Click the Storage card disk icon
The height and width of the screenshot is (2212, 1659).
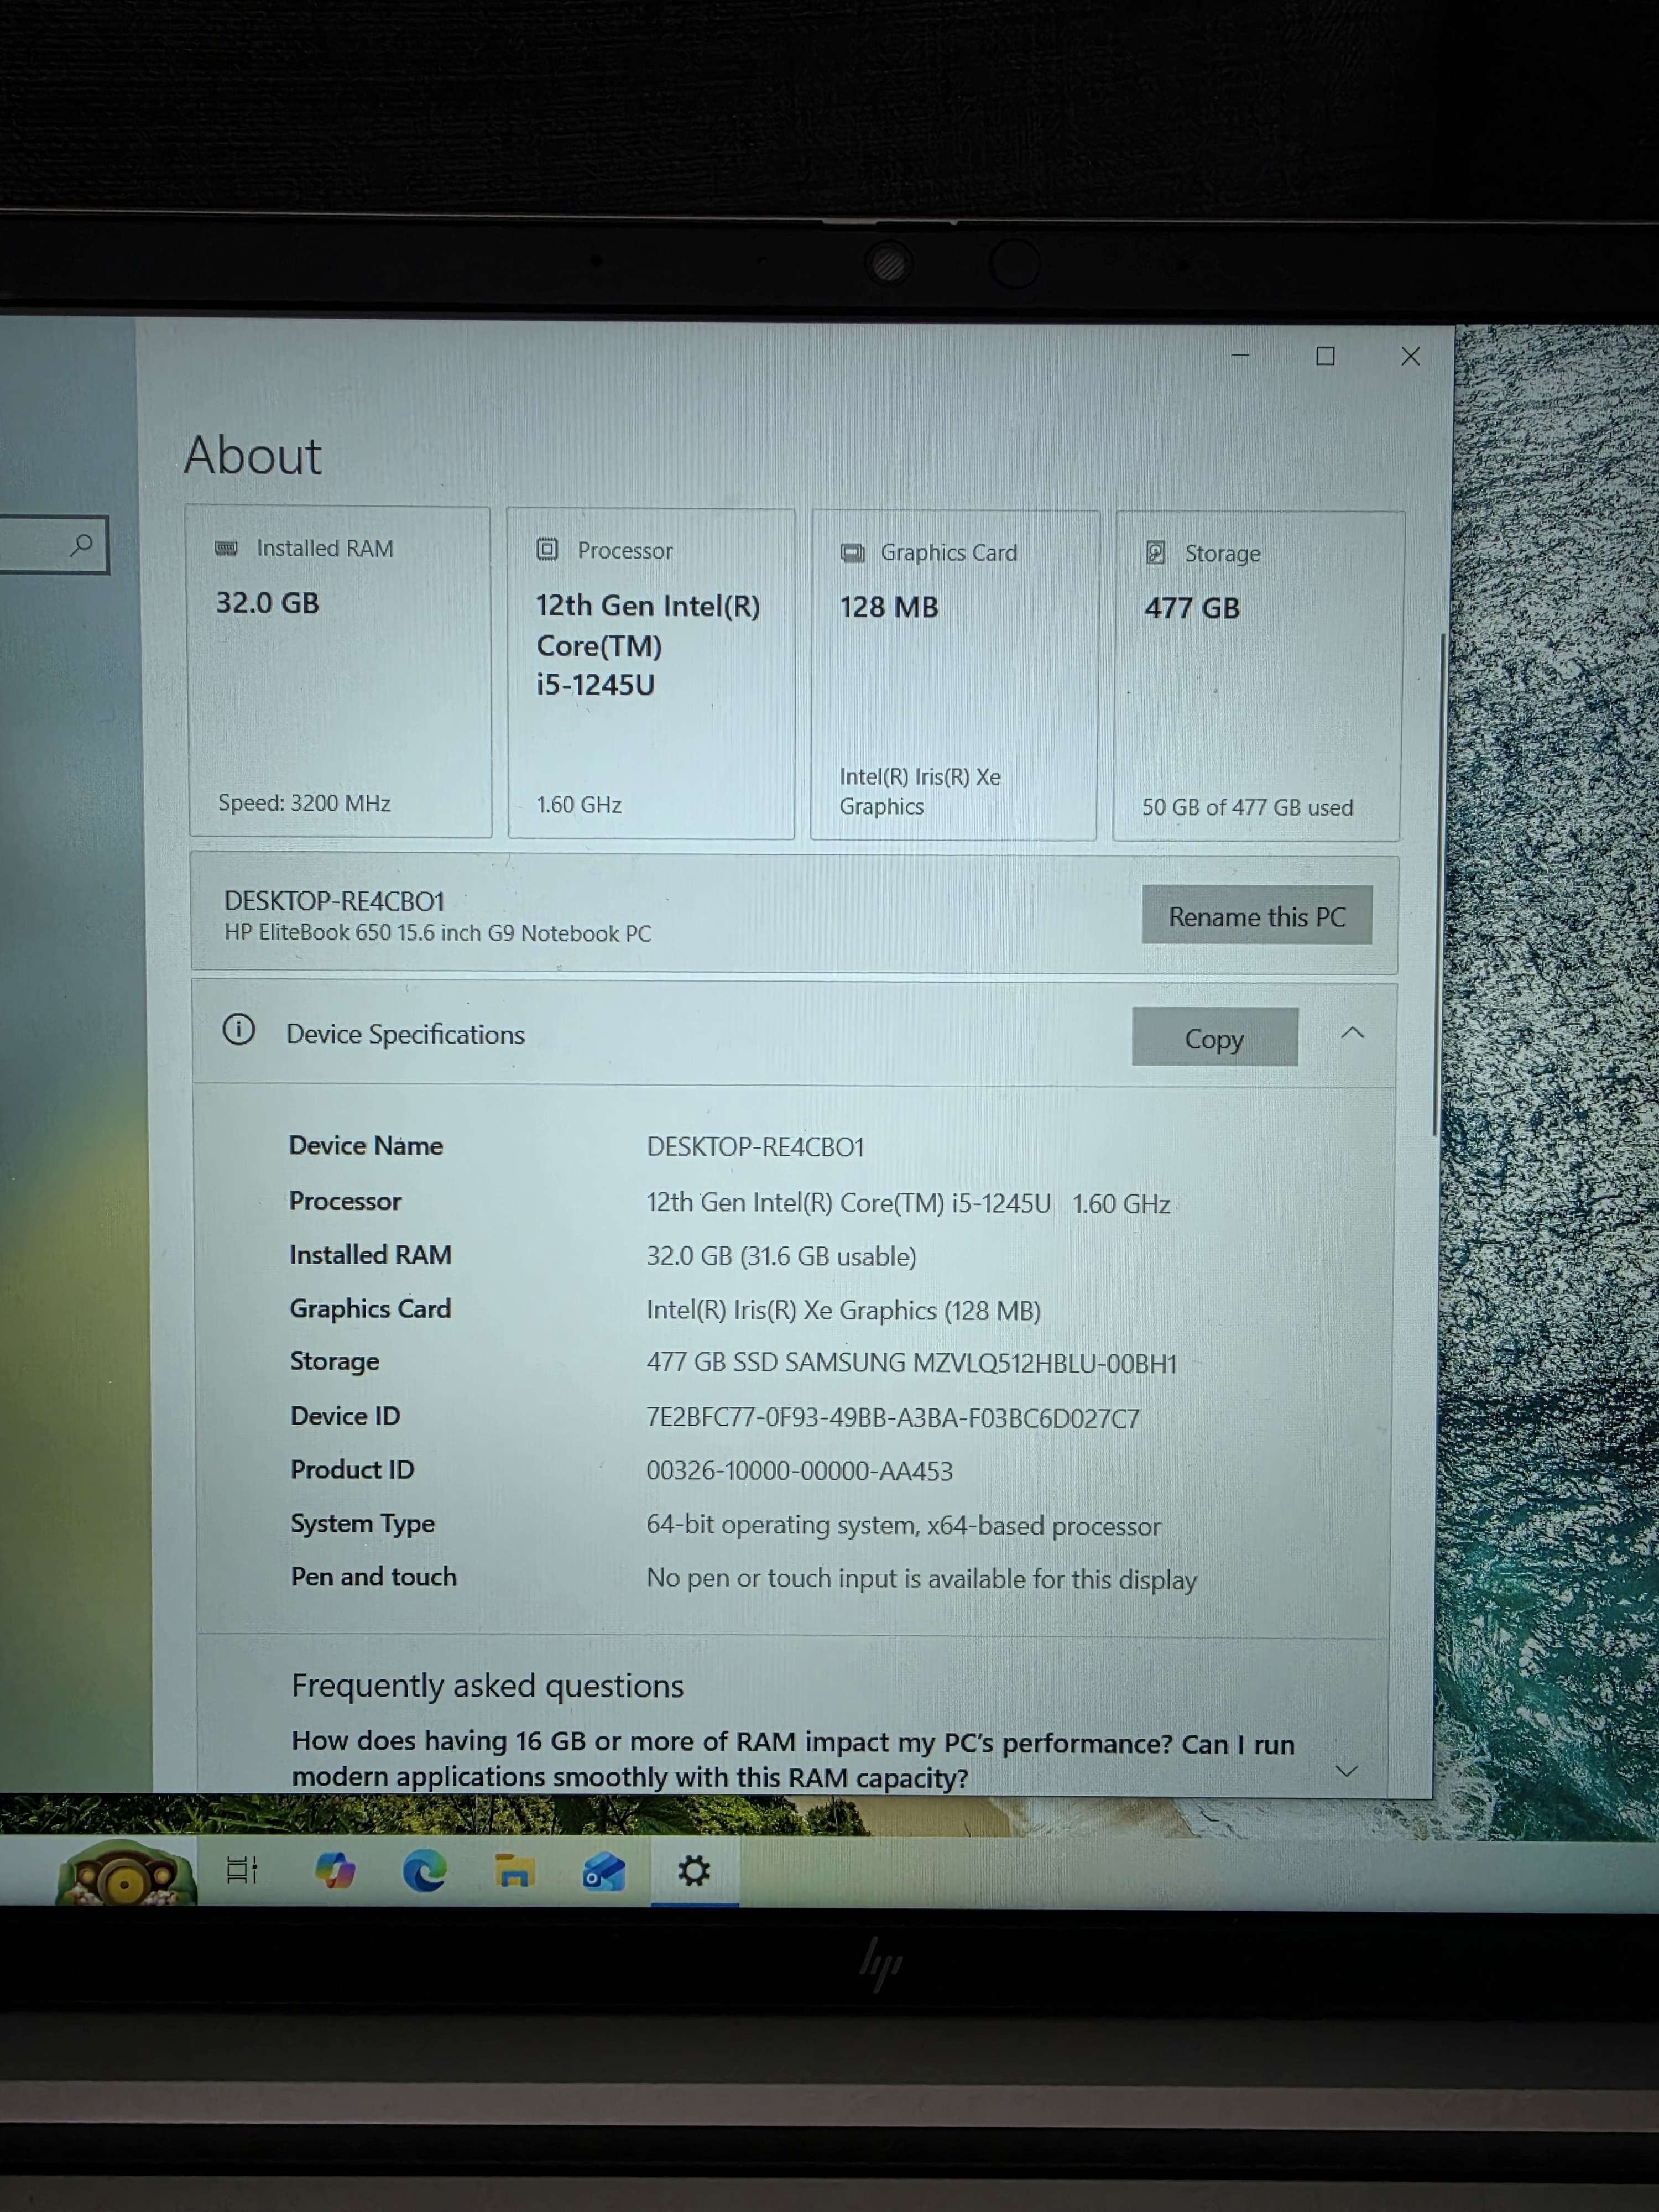pos(1156,552)
